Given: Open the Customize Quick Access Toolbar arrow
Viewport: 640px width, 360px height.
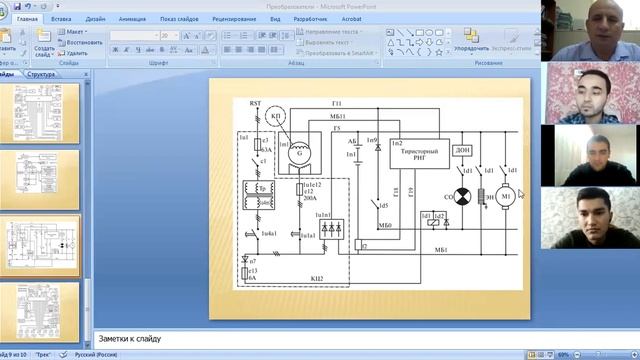Looking at the screenshot, I should 58,7.
